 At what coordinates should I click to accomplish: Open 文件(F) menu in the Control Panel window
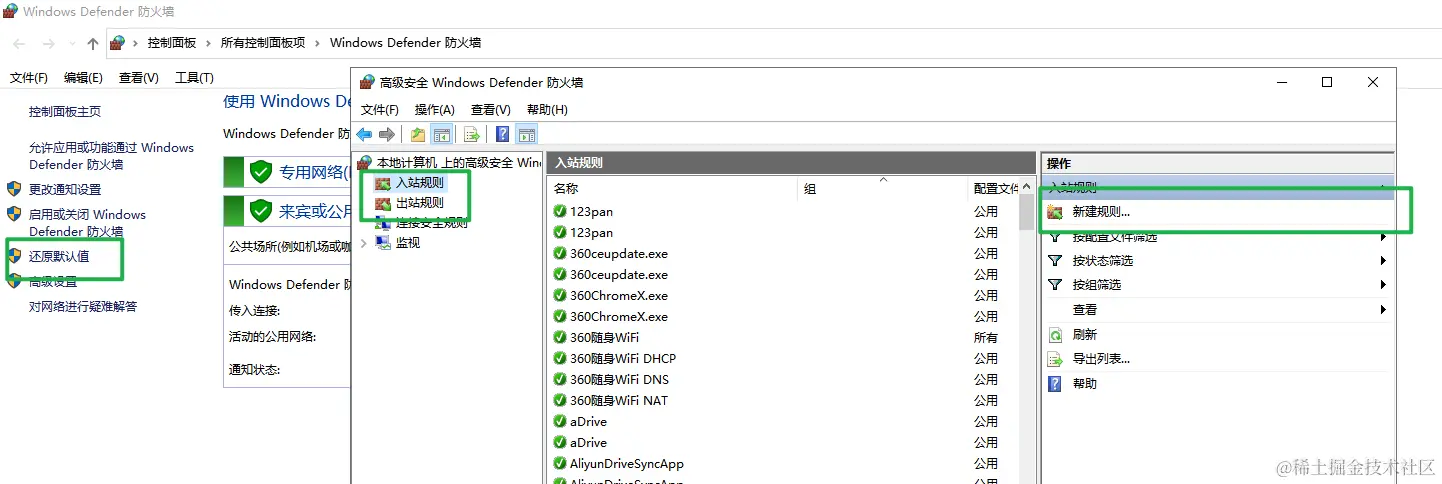click(x=28, y=77)
